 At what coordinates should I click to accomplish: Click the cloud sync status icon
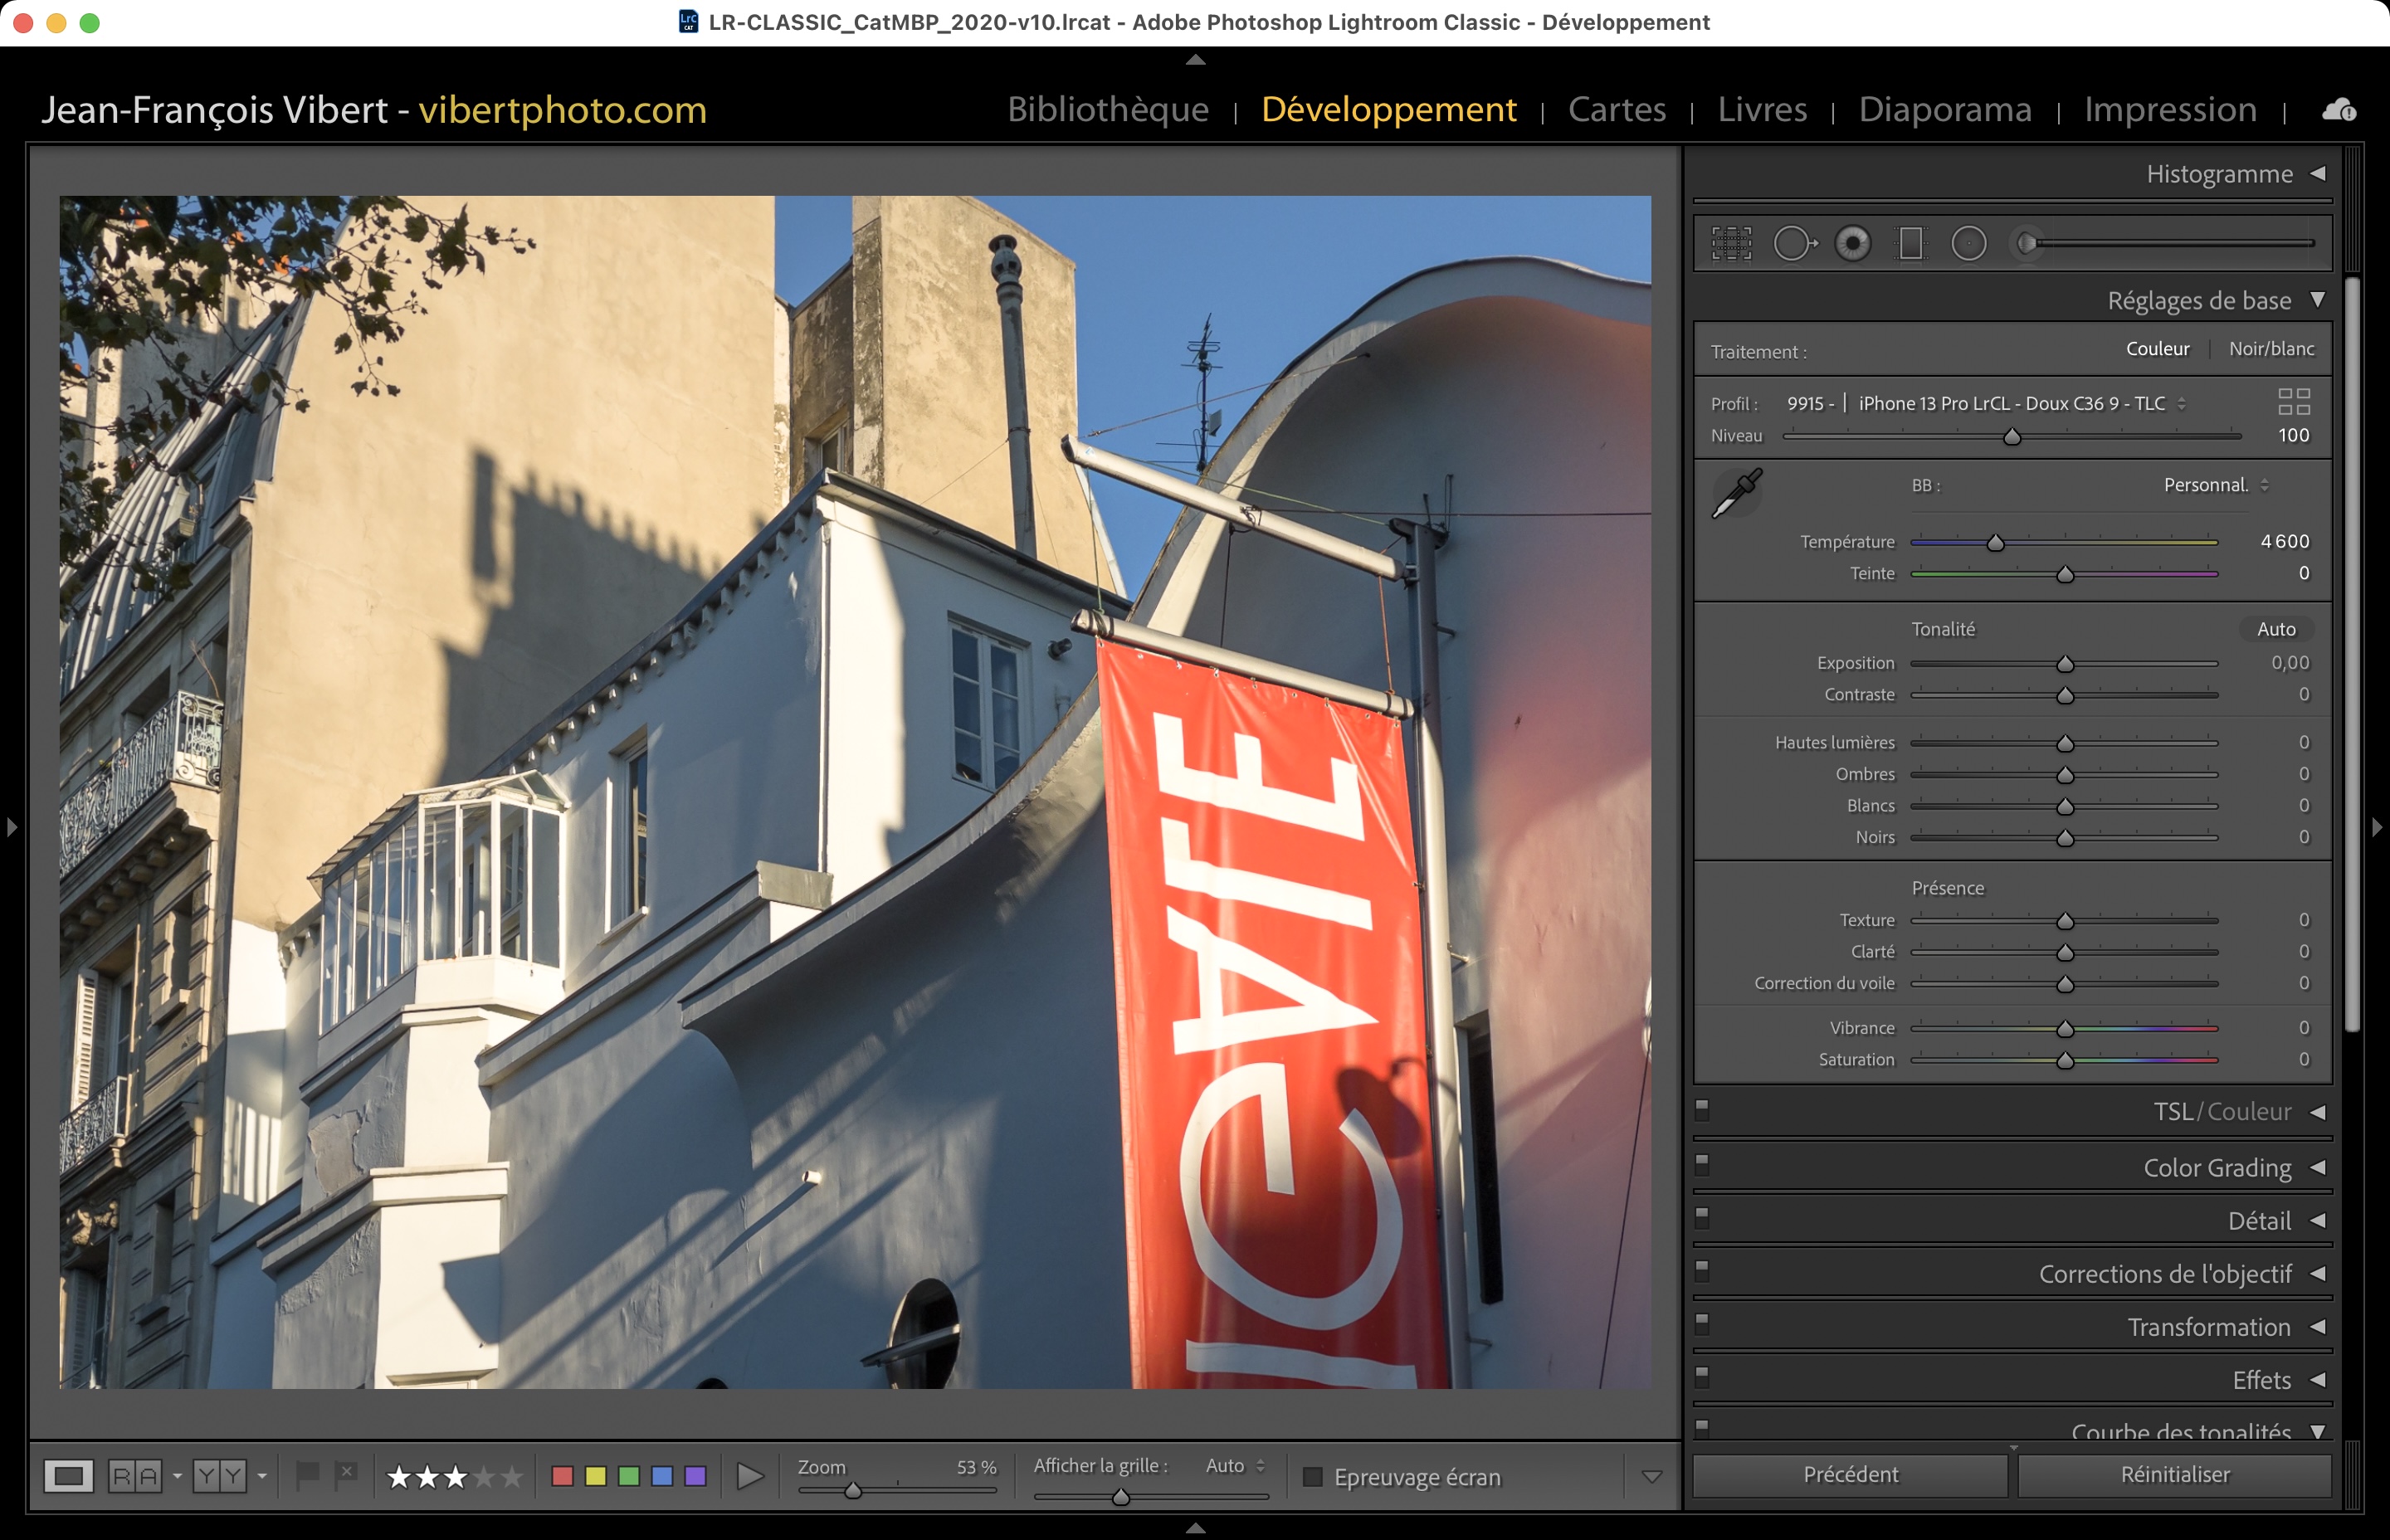(x=2338, y=110)
